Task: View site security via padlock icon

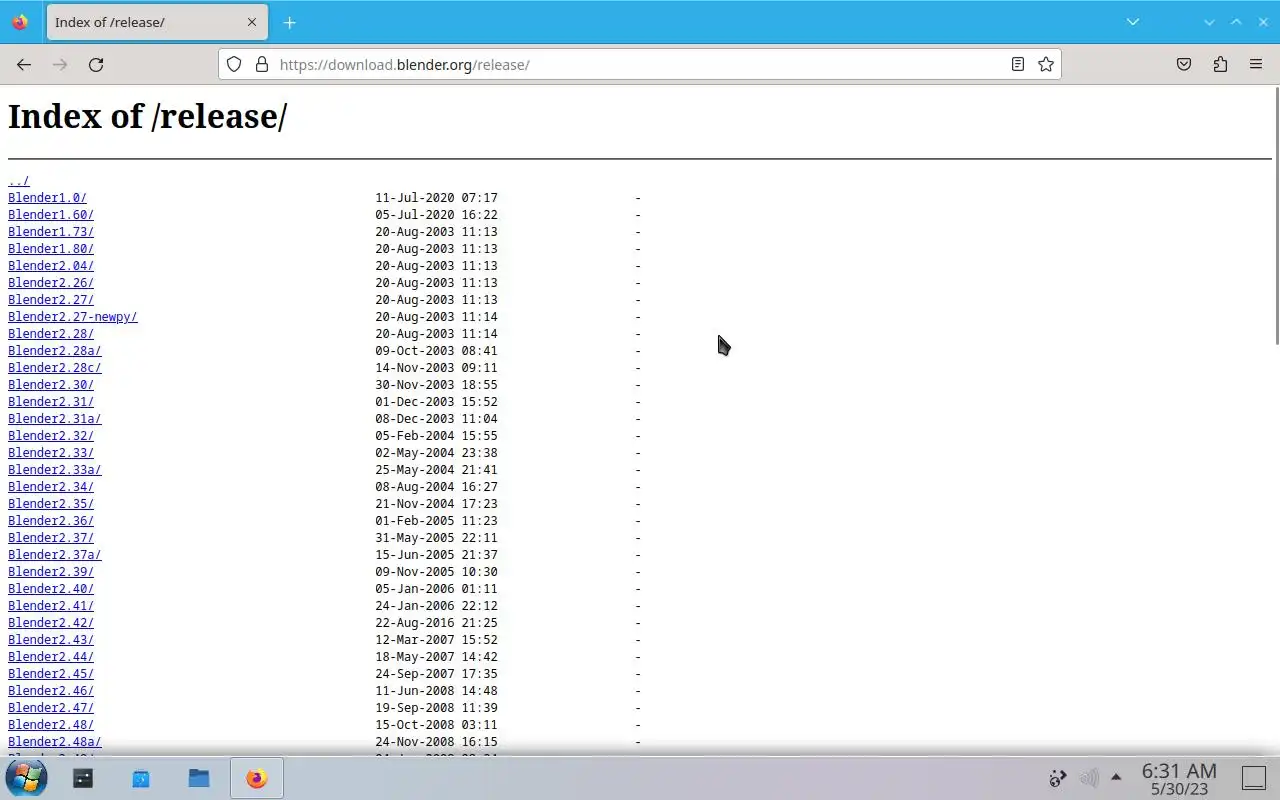Action: (262, 64)
